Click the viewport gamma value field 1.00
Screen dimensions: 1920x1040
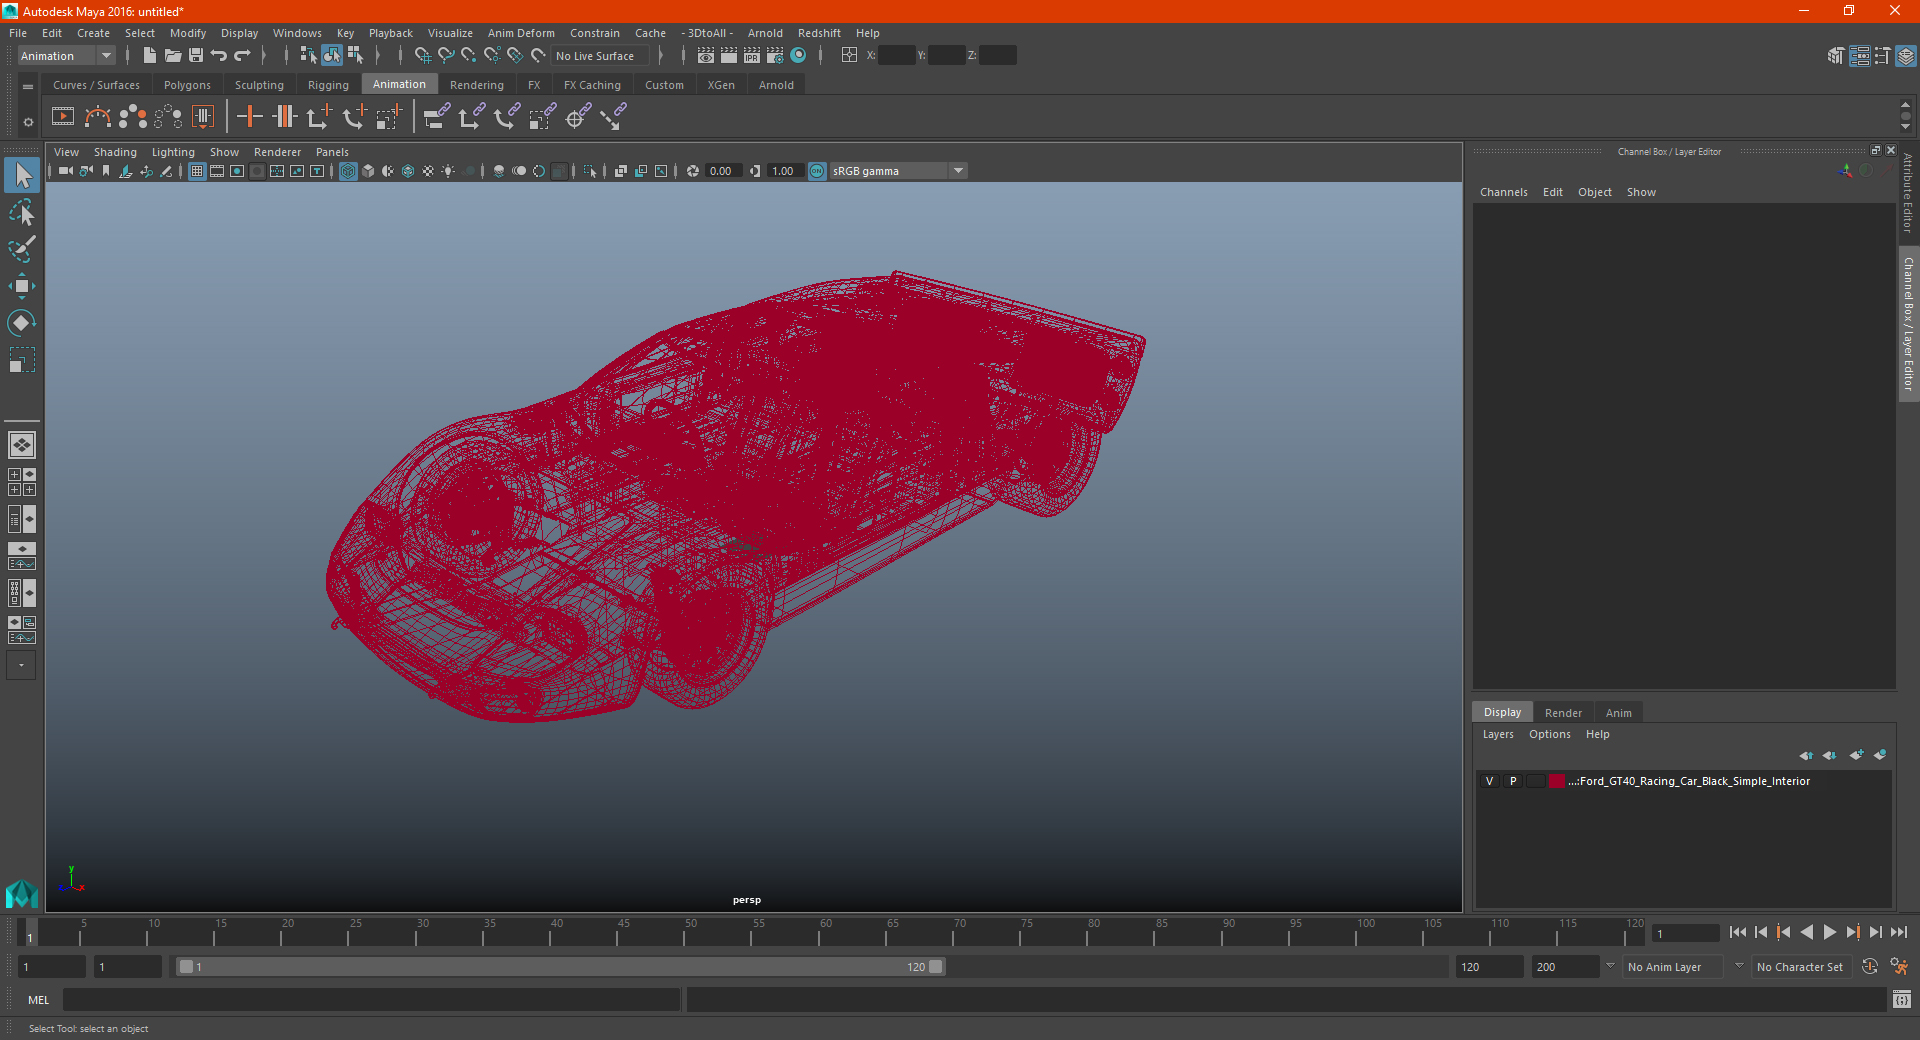click(784, 171)
